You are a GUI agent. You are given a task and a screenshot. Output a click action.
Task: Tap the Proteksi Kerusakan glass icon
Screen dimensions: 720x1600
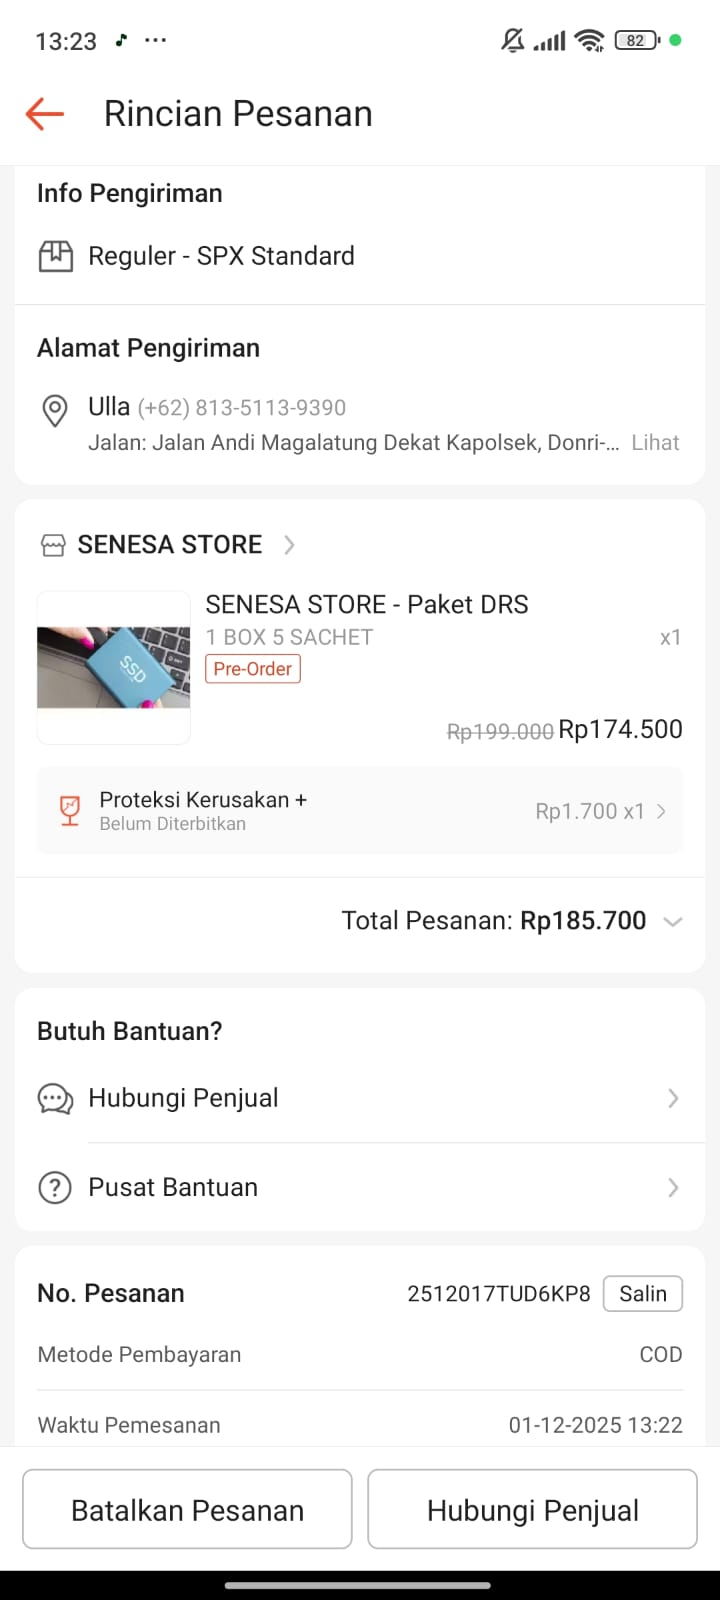click(70, 810)
